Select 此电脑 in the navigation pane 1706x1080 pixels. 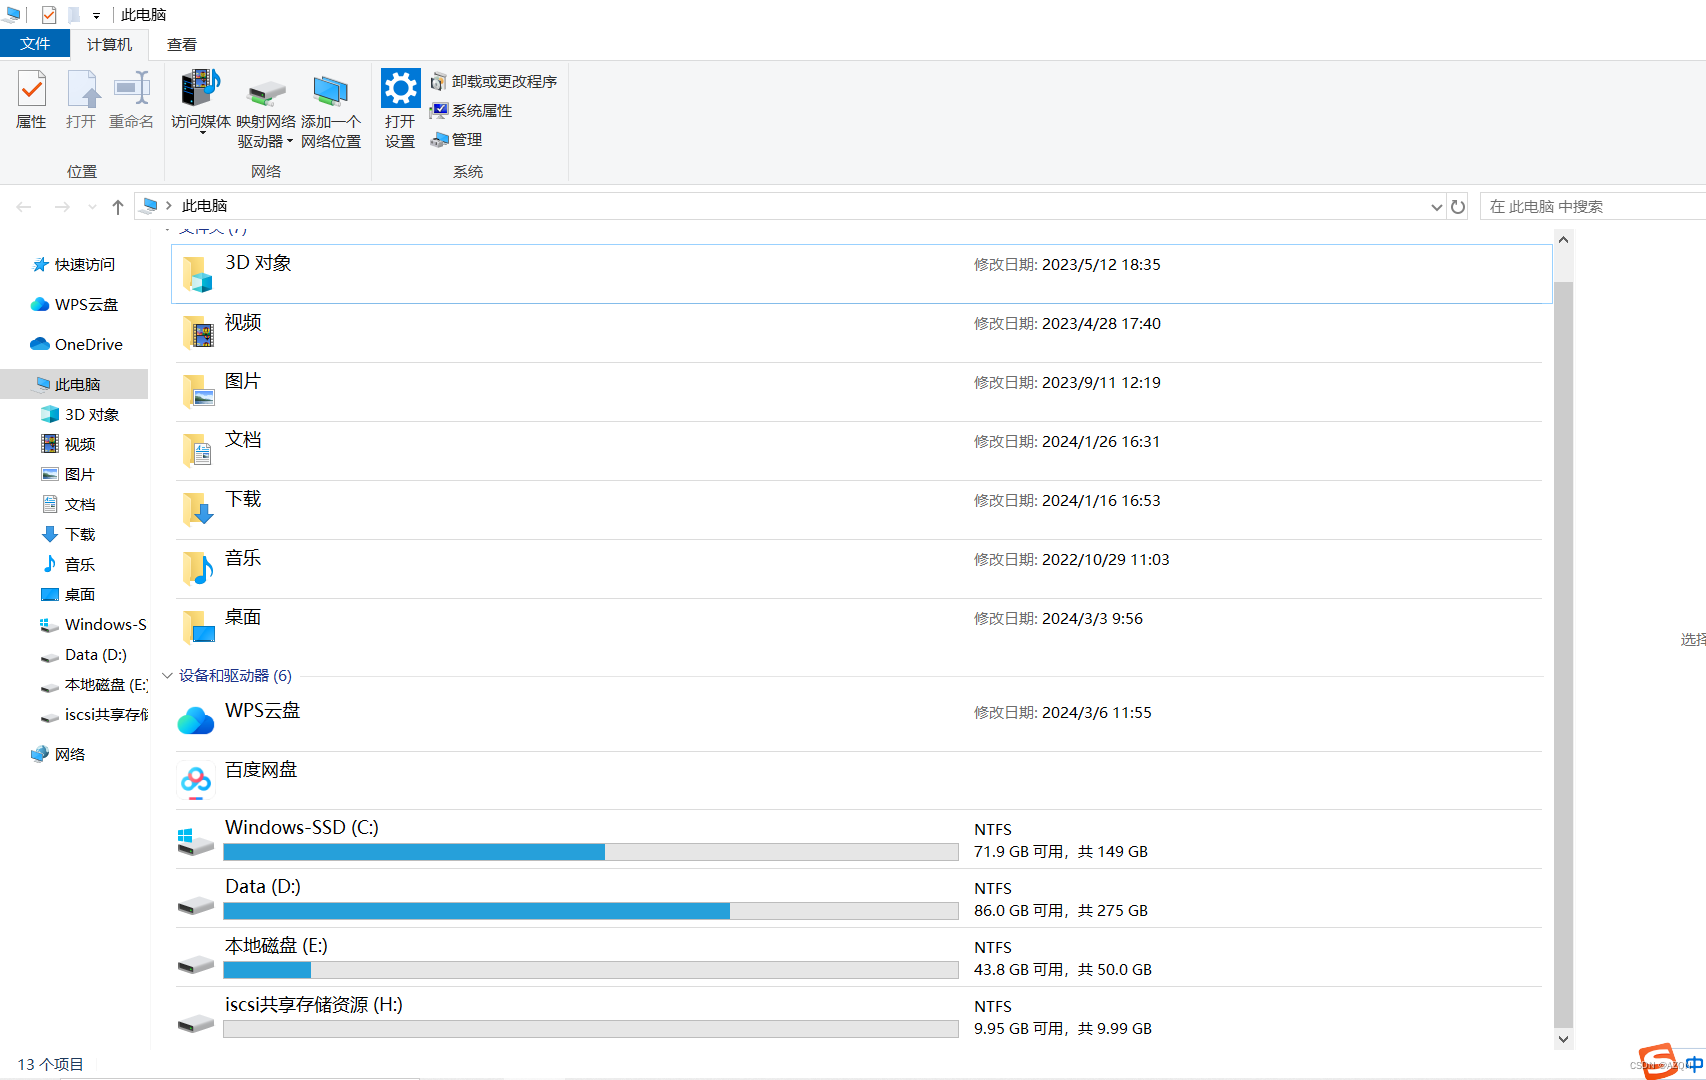(x=74, y=384)
